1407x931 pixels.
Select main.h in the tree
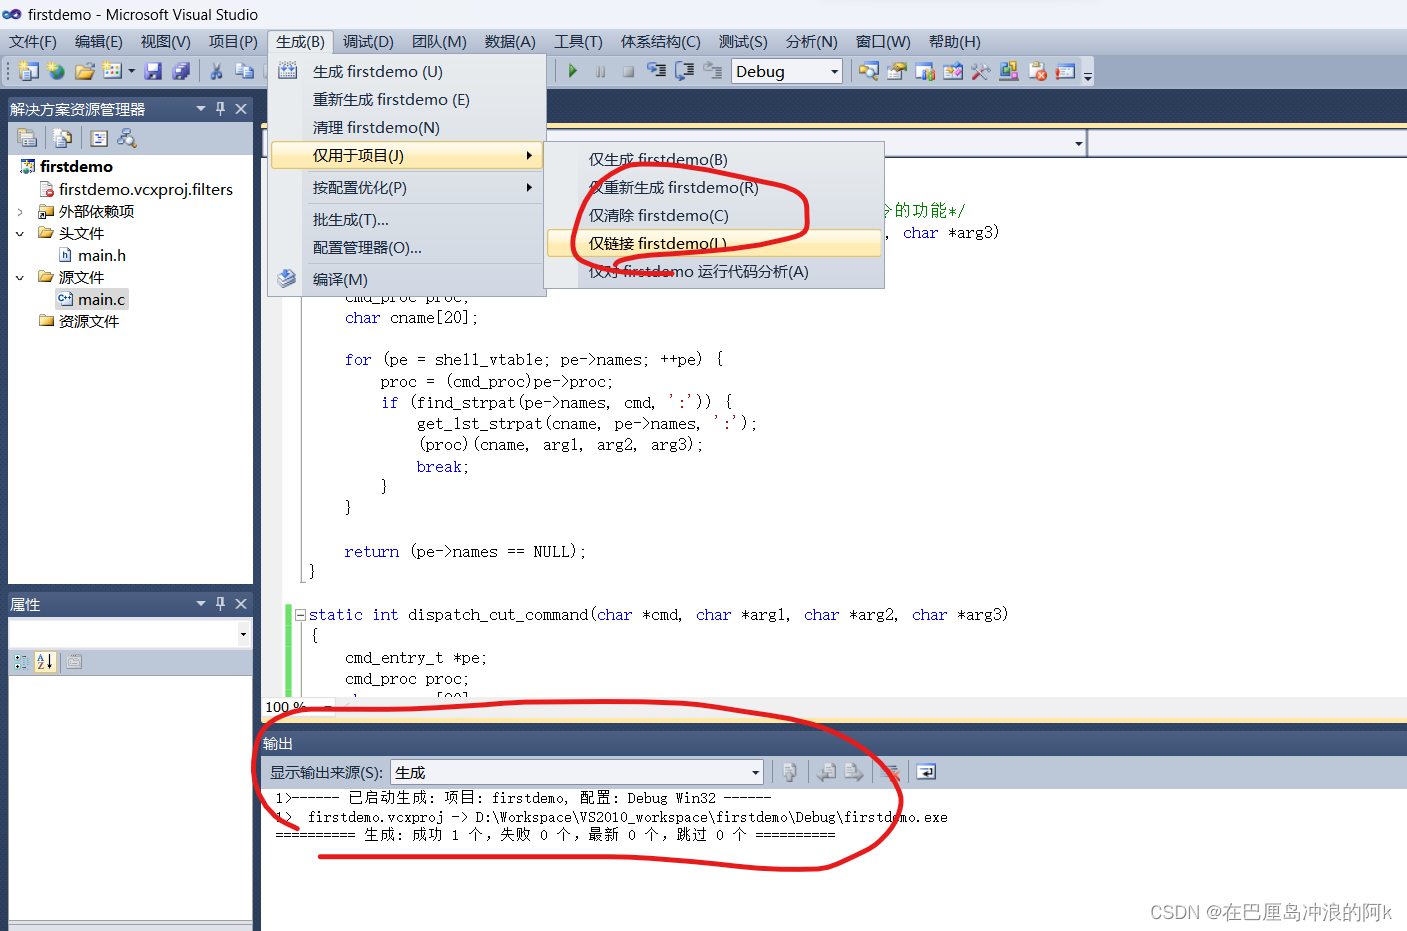pos(101,255)
